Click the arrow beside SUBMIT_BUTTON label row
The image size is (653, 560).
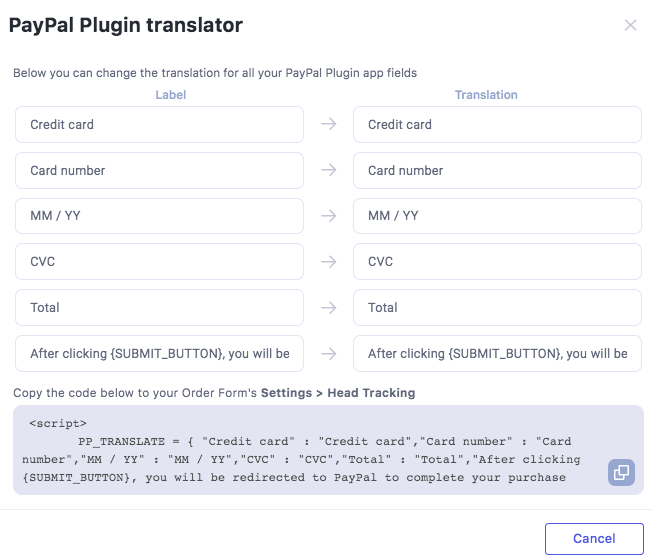[x=328, y=354]
